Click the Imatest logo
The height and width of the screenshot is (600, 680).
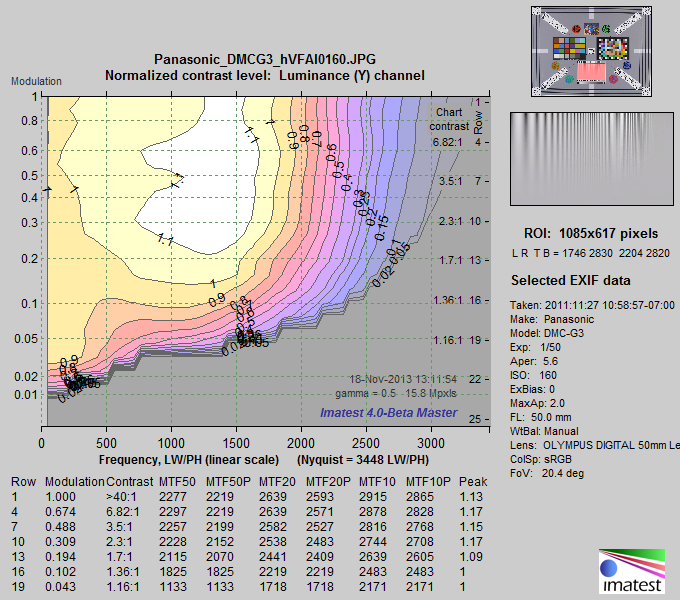632,571
